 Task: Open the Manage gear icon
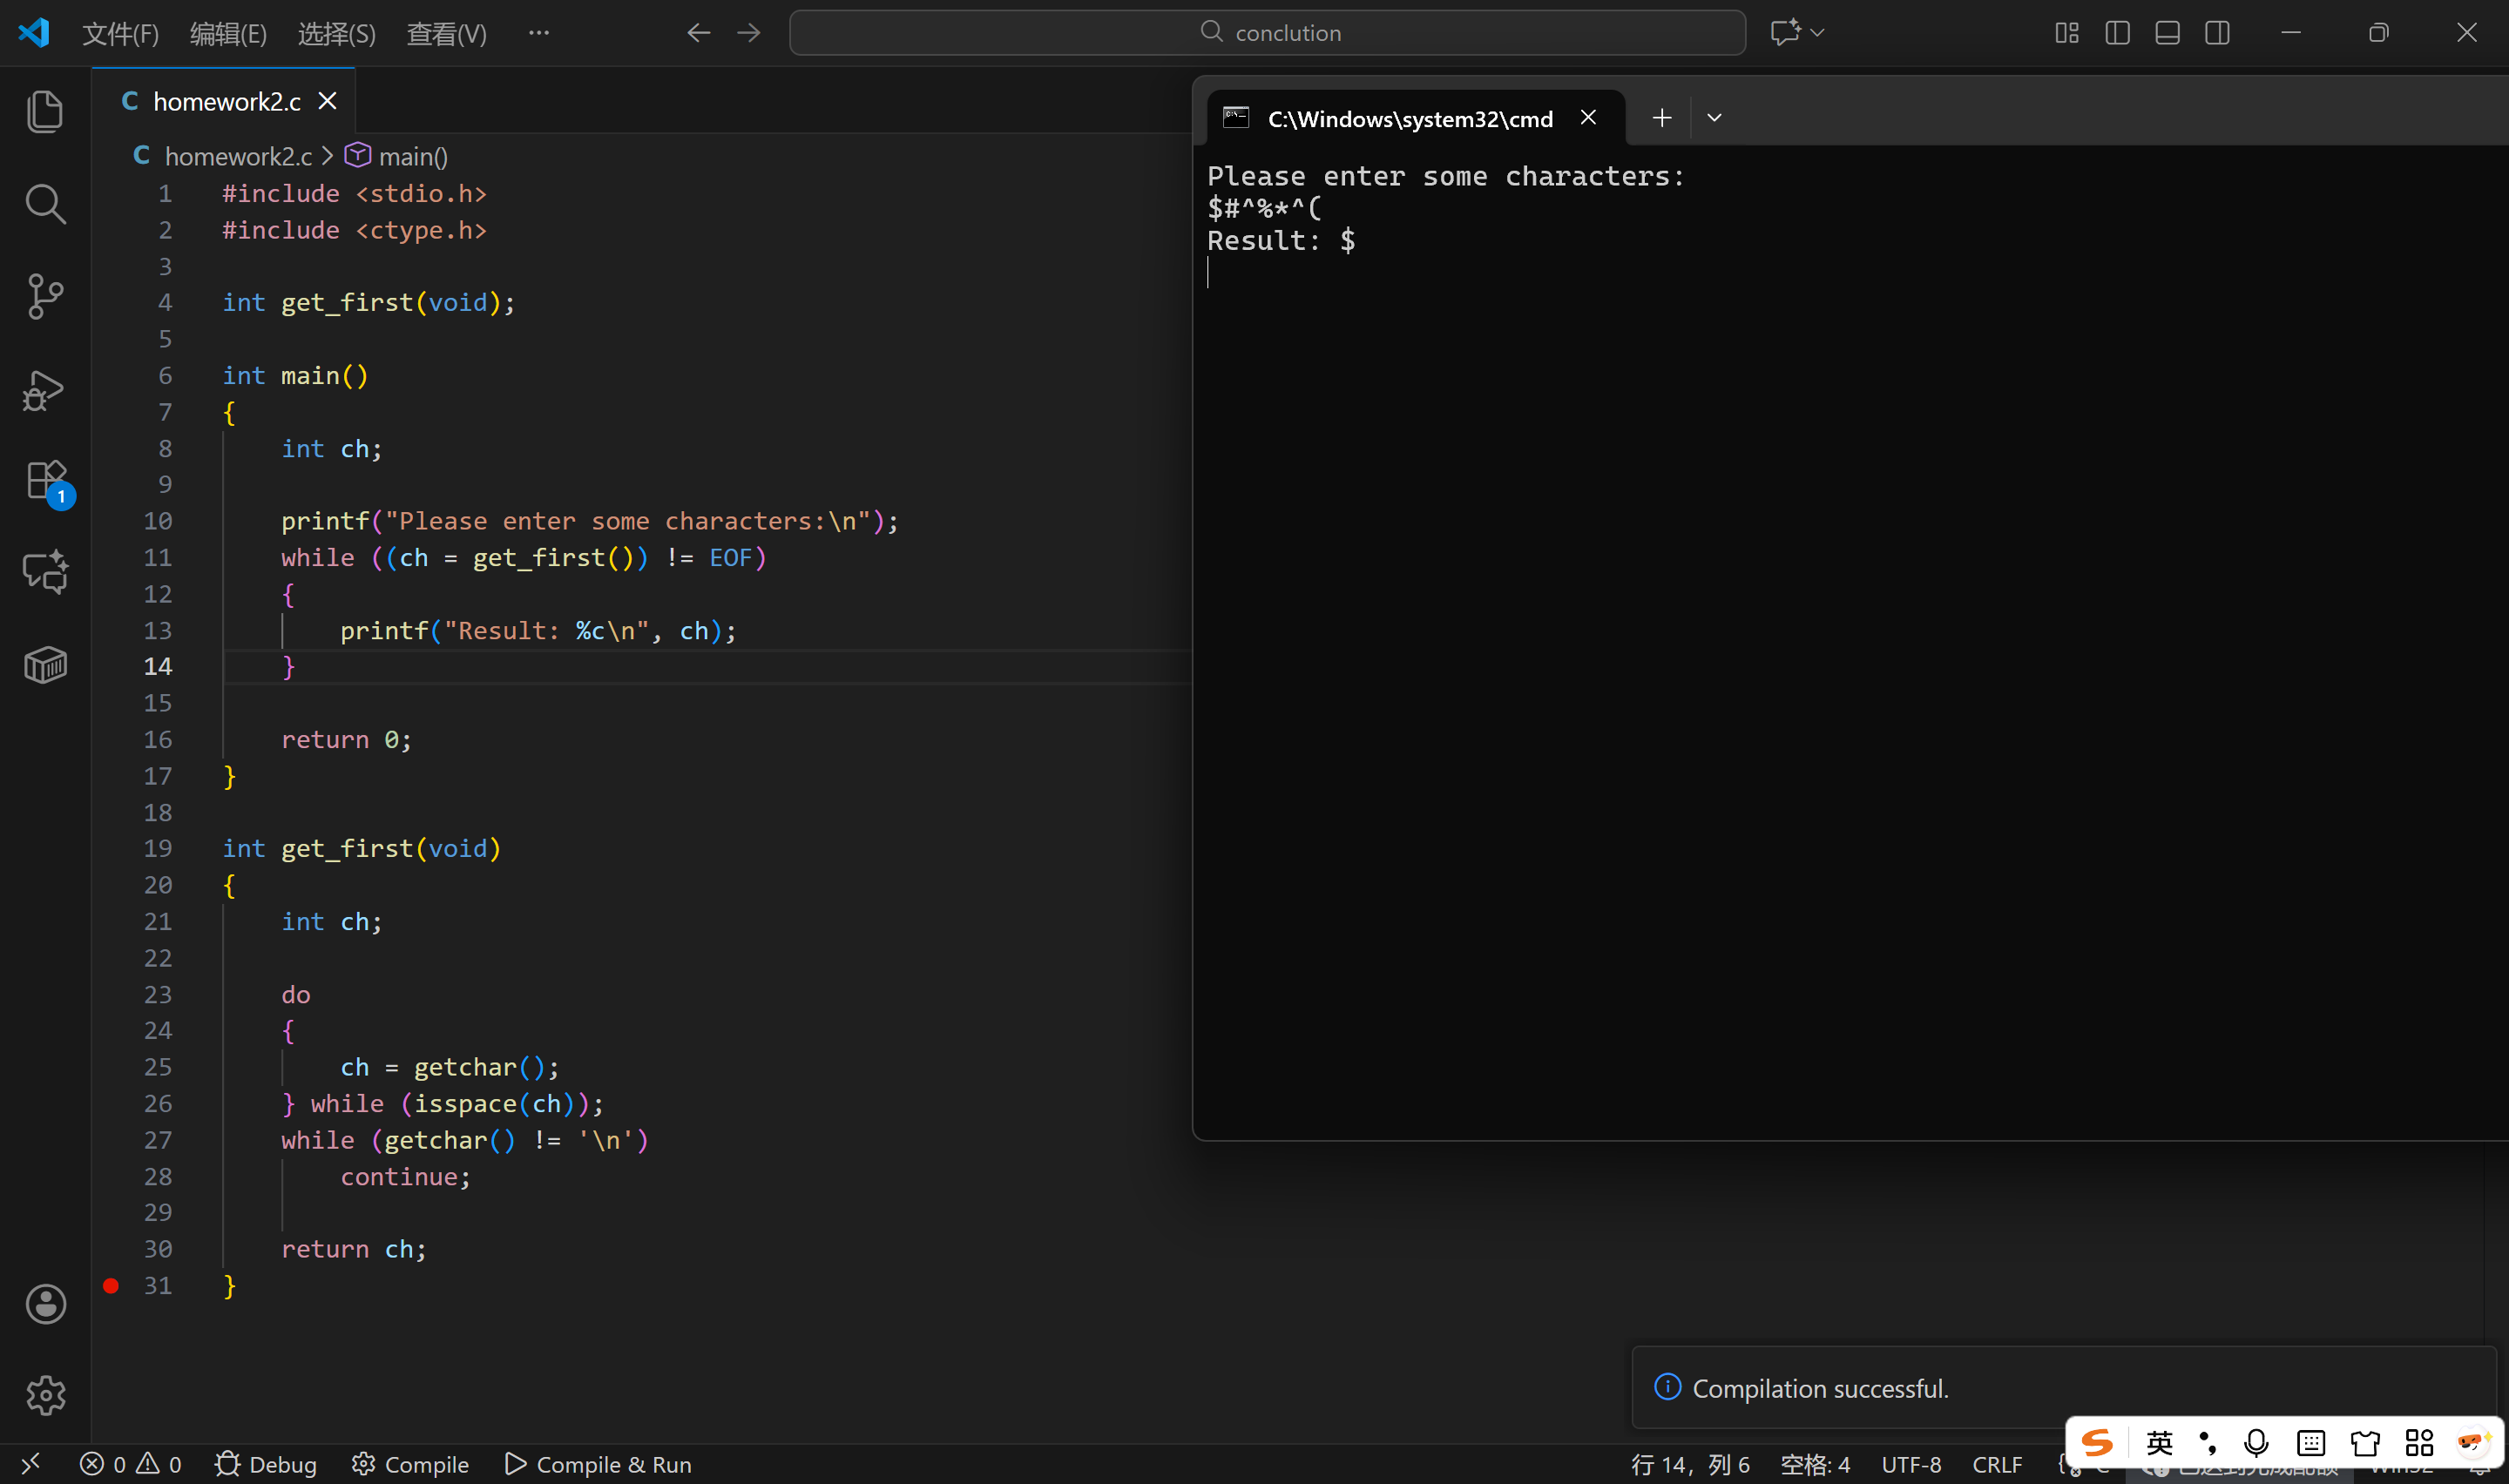[x=45, y=1395]
